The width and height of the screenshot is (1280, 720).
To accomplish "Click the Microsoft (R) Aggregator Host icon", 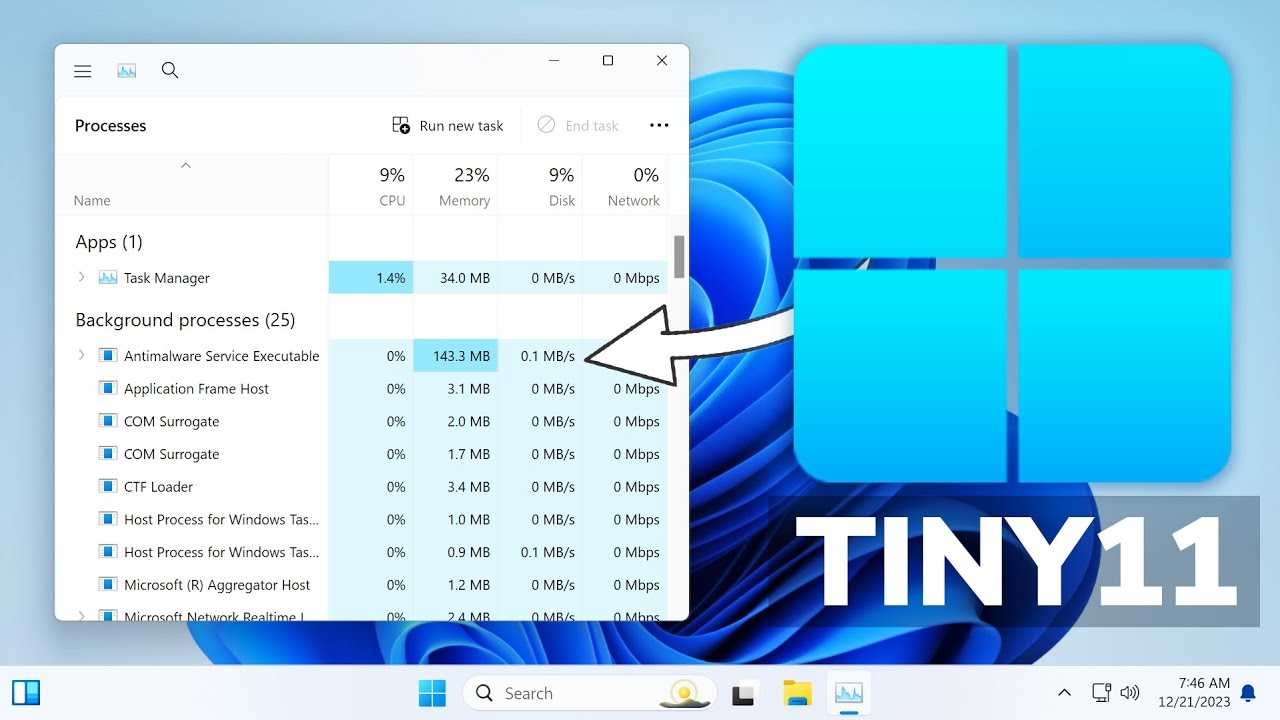I will (x=108, y=584).
